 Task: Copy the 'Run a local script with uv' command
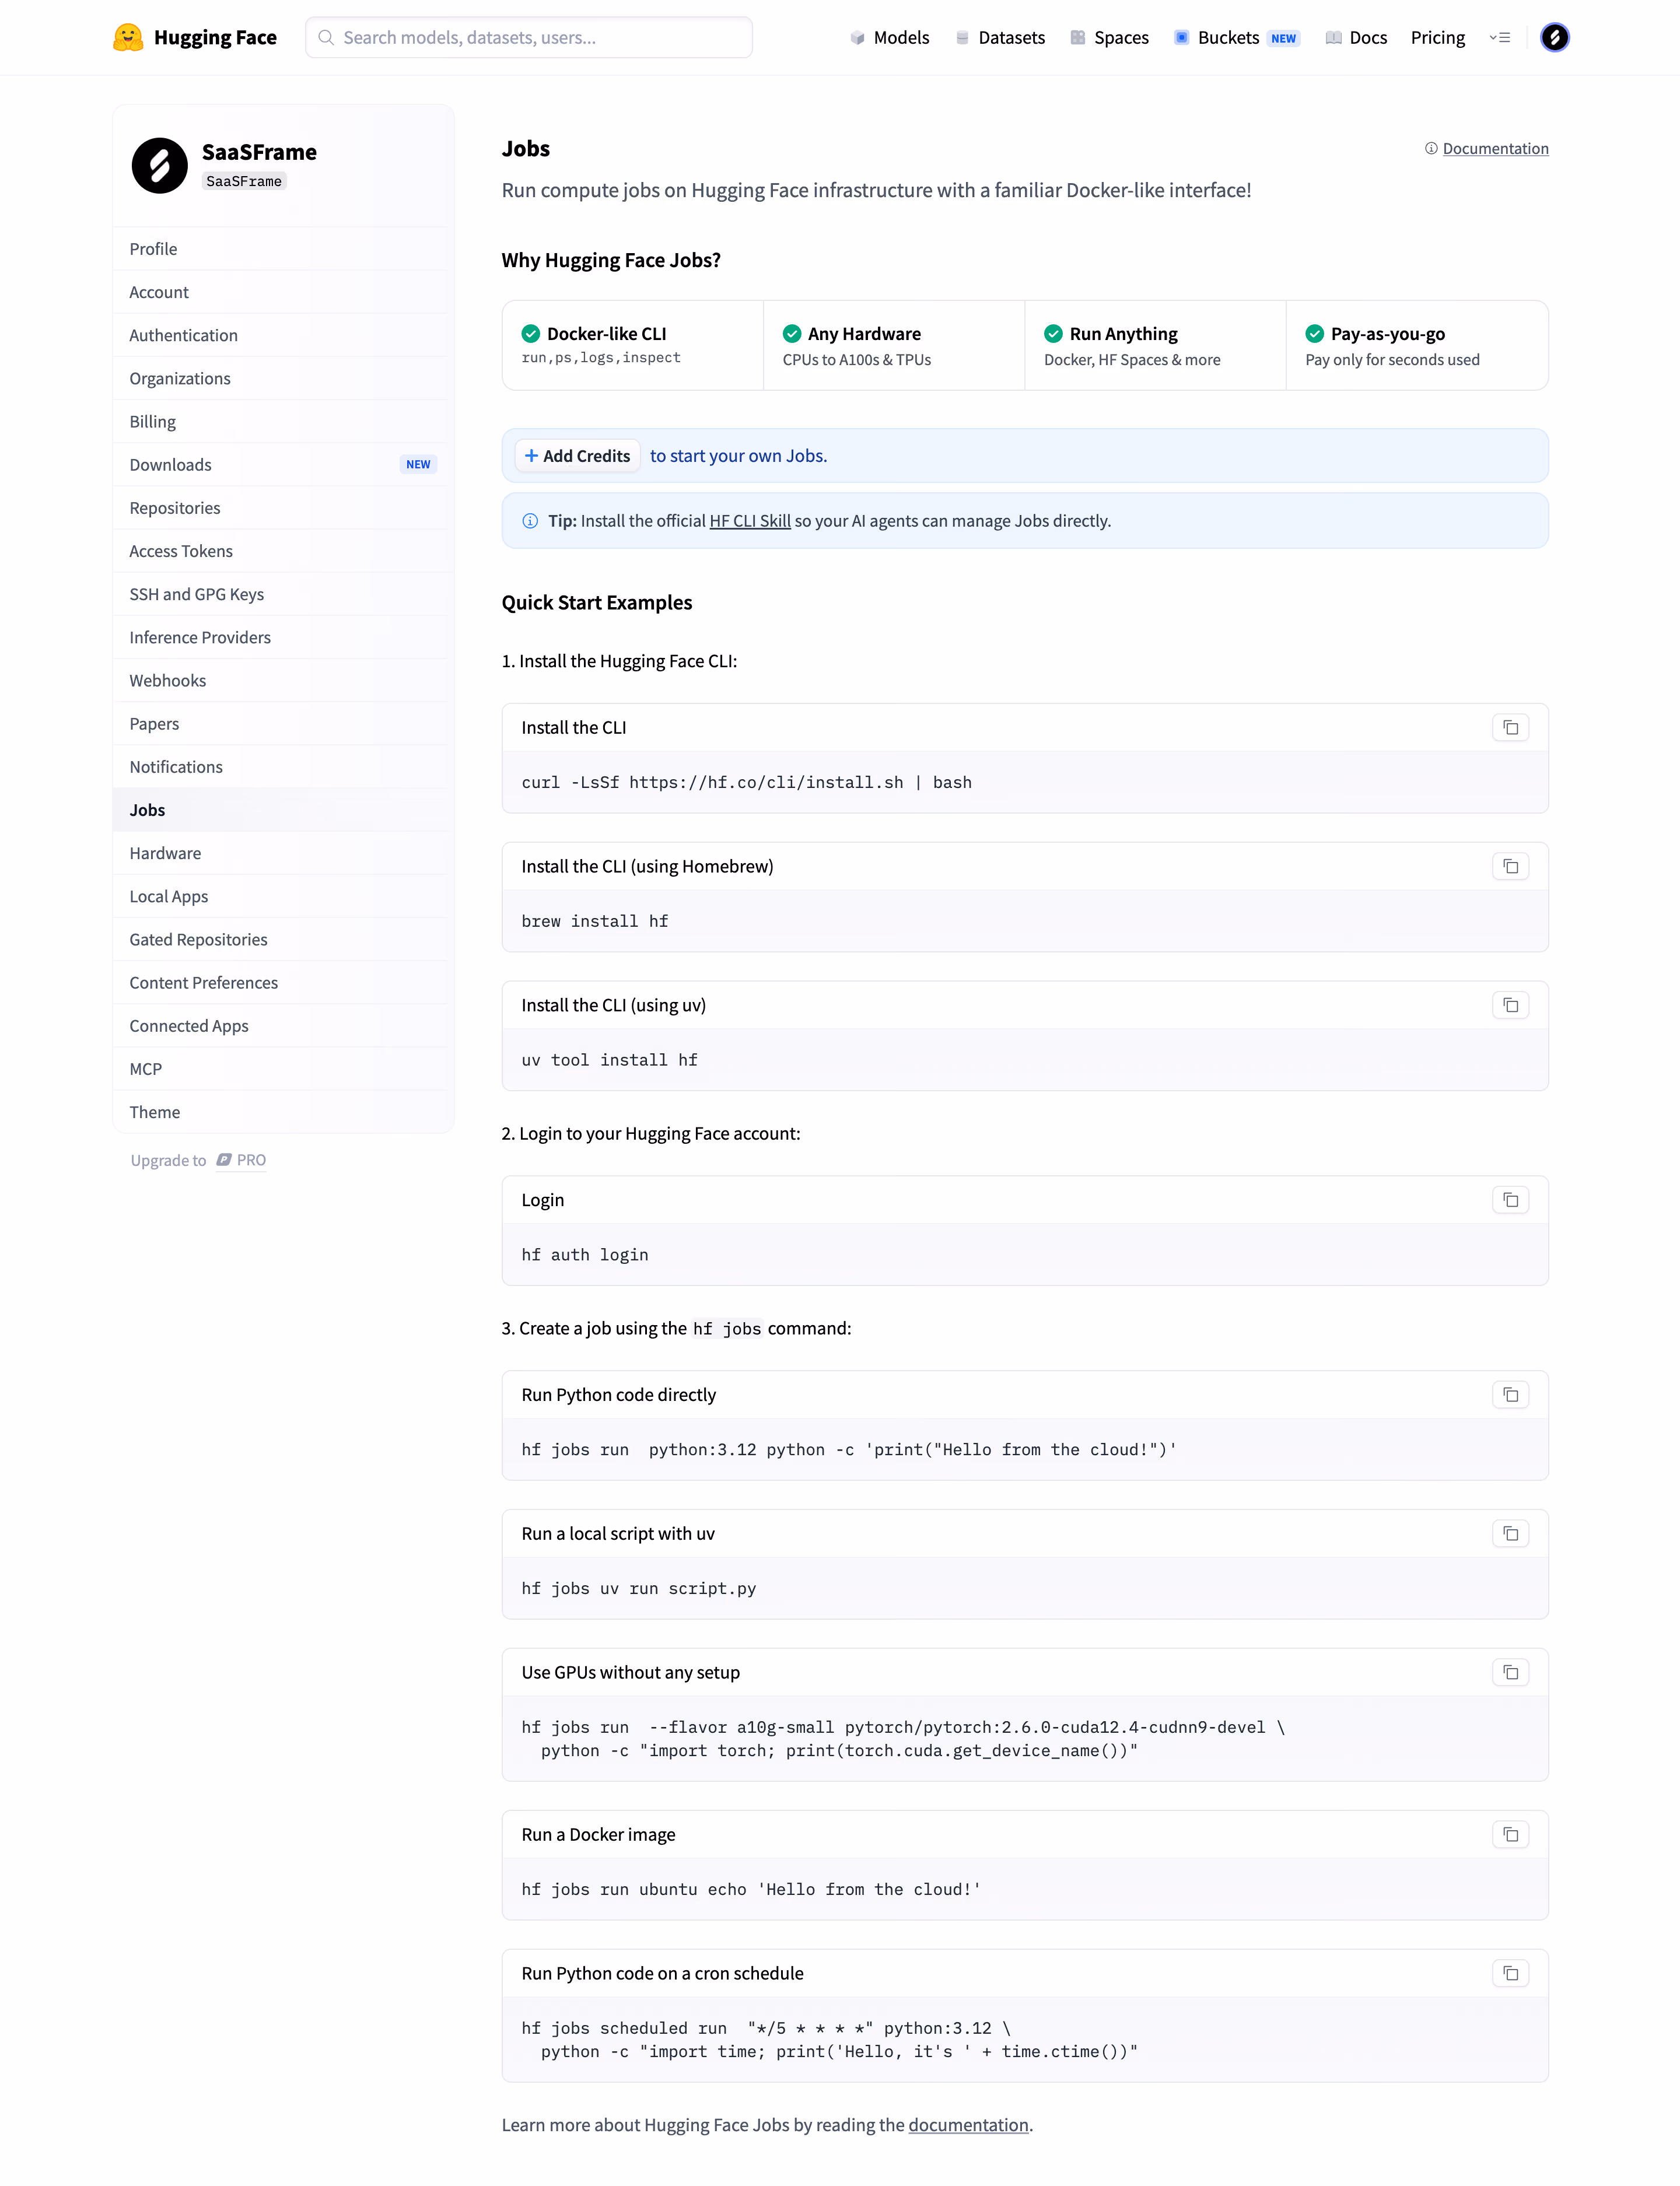coord(1510,1534)
